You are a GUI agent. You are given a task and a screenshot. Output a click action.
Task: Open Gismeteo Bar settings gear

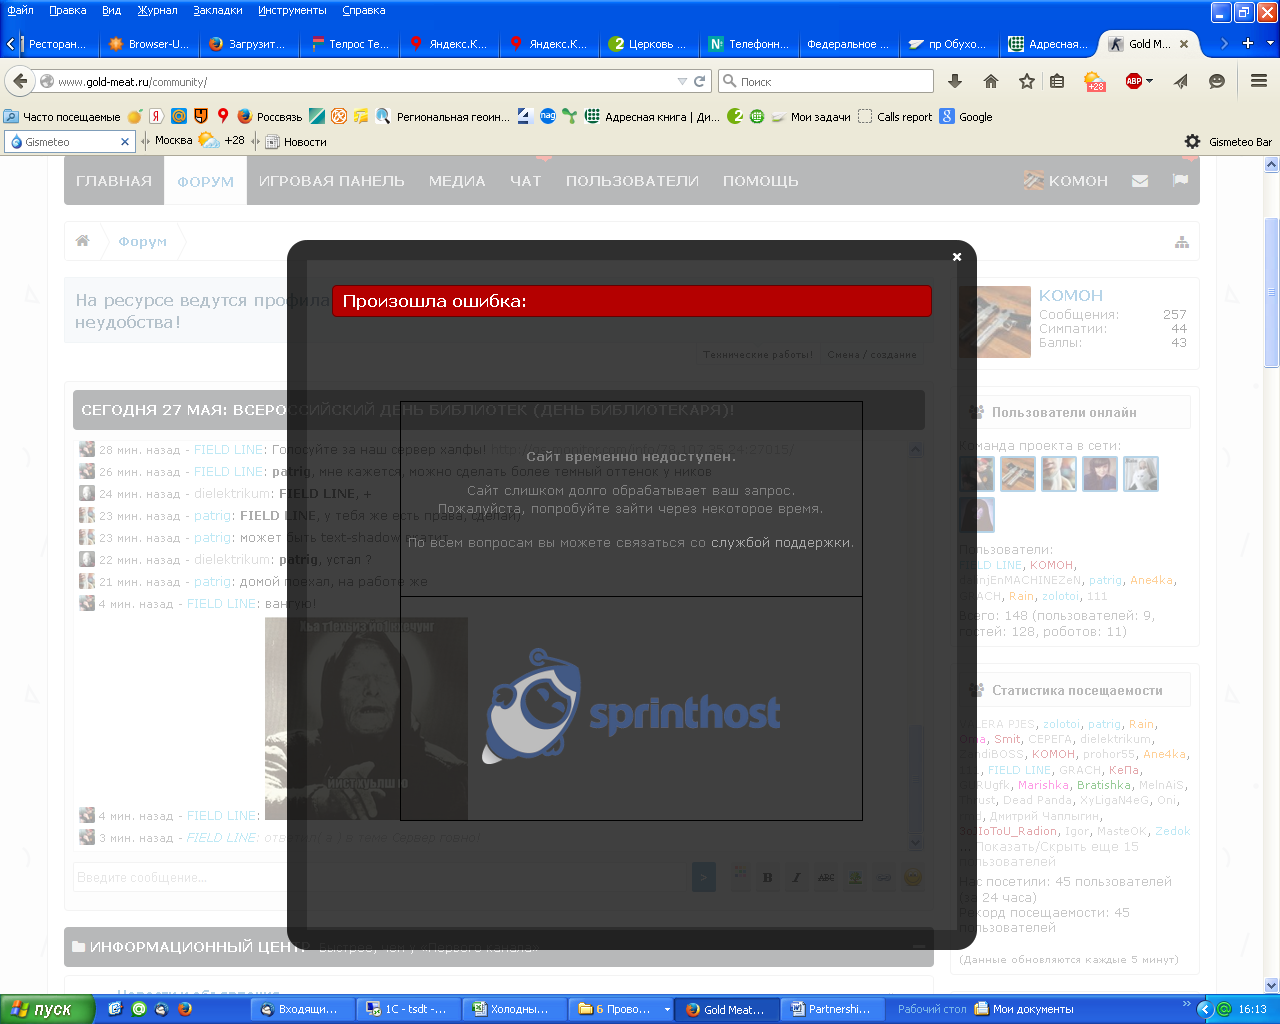[1192, 142]
